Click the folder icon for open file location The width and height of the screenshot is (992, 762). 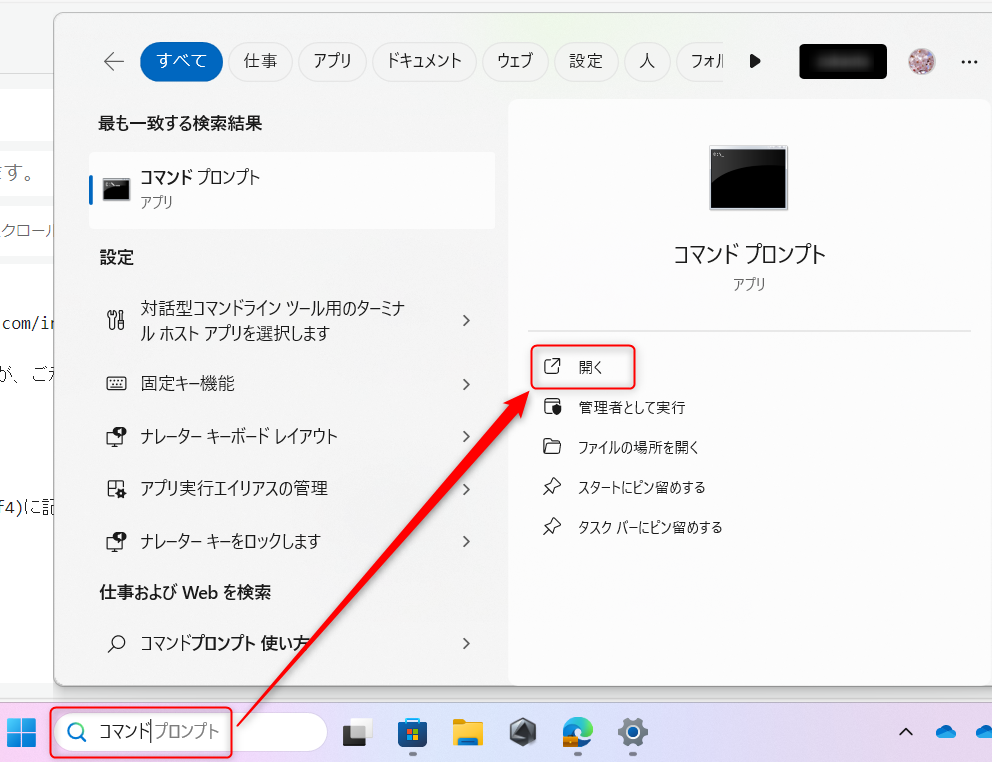[552, 446]
